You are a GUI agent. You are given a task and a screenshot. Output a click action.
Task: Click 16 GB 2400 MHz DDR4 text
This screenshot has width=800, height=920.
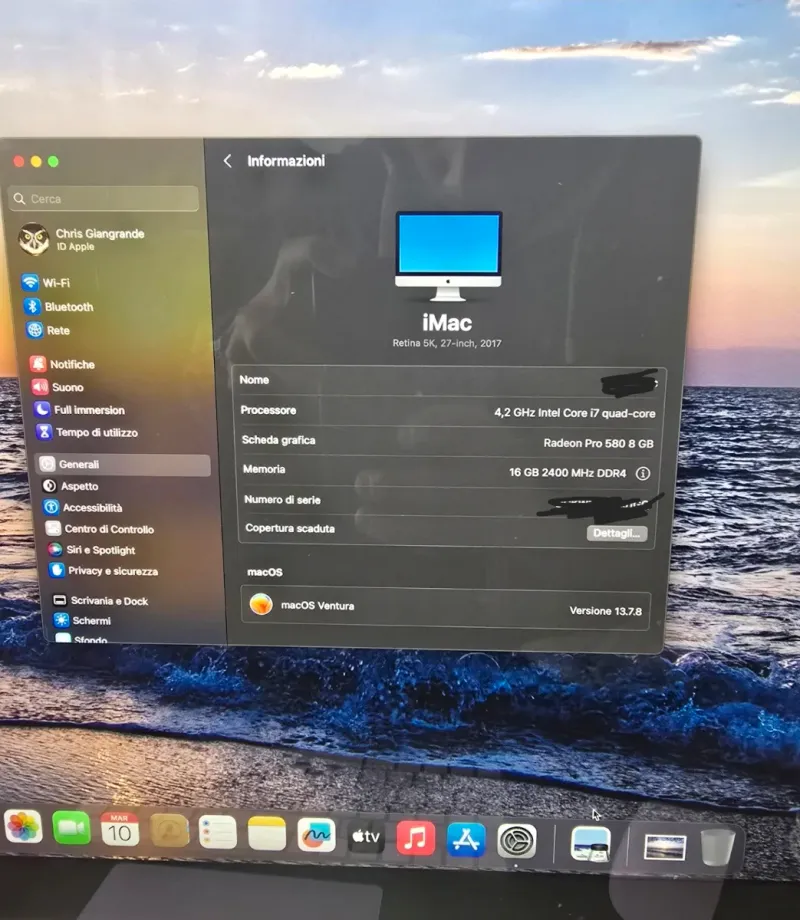(568, 473)
